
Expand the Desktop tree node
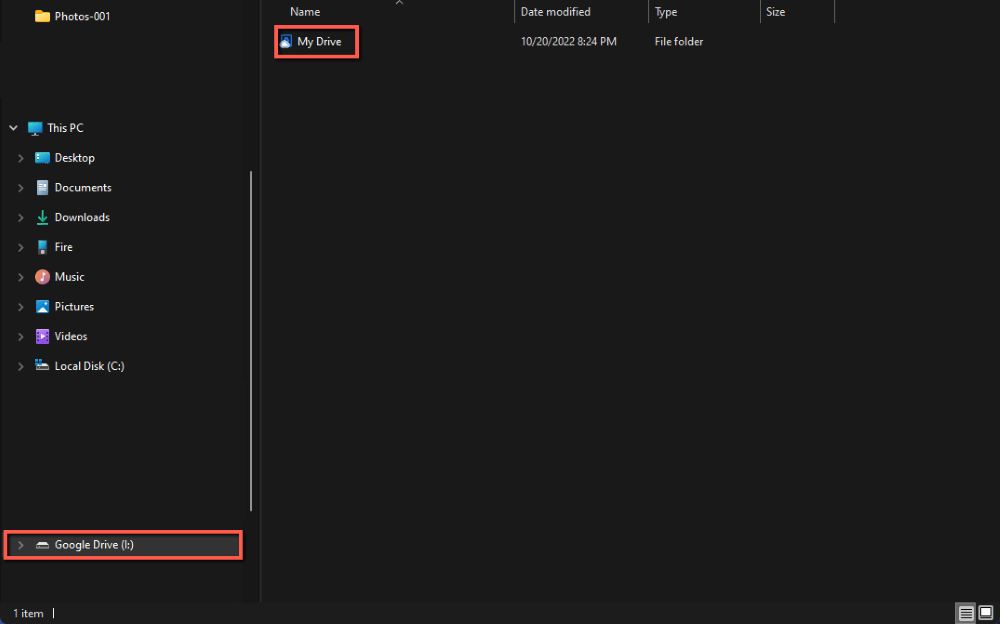point(20,158)
